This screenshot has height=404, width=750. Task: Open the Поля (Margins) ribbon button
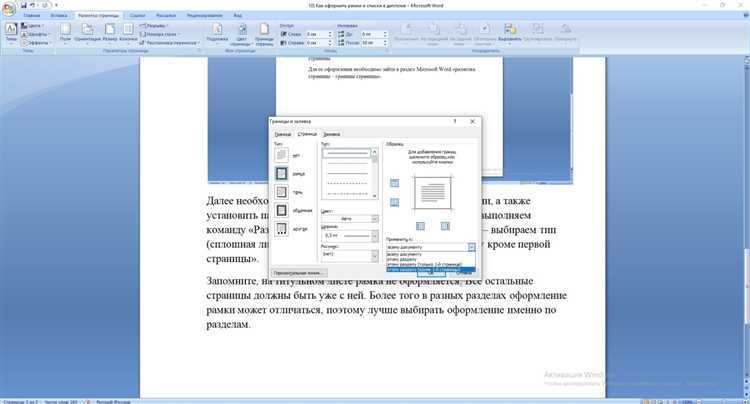[65, 33]
